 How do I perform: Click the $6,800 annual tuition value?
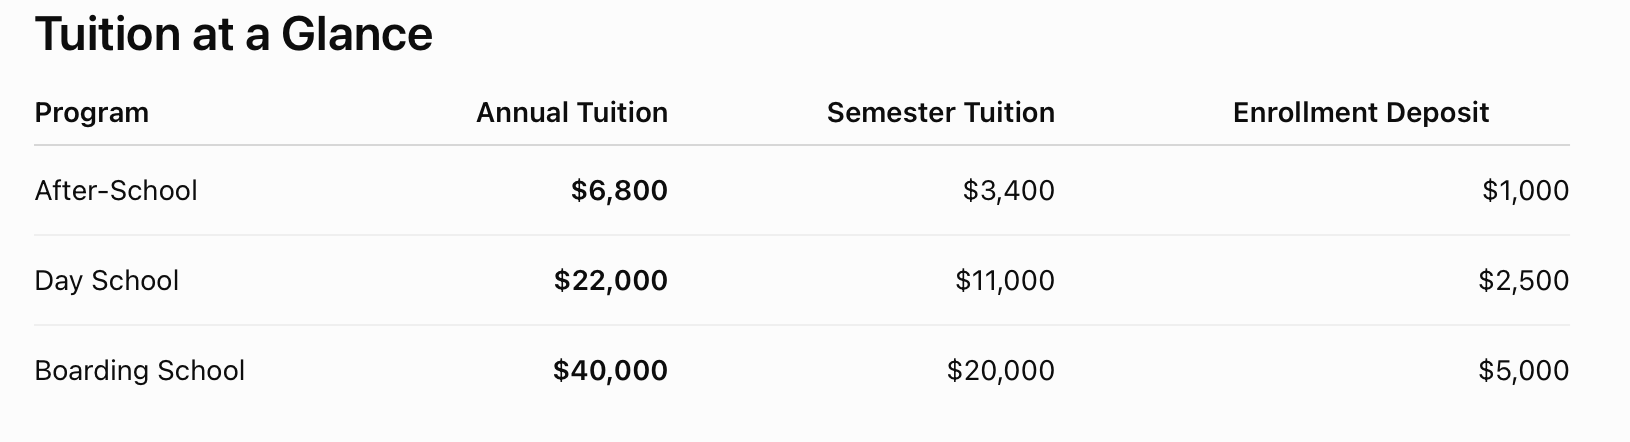(619, 190)
